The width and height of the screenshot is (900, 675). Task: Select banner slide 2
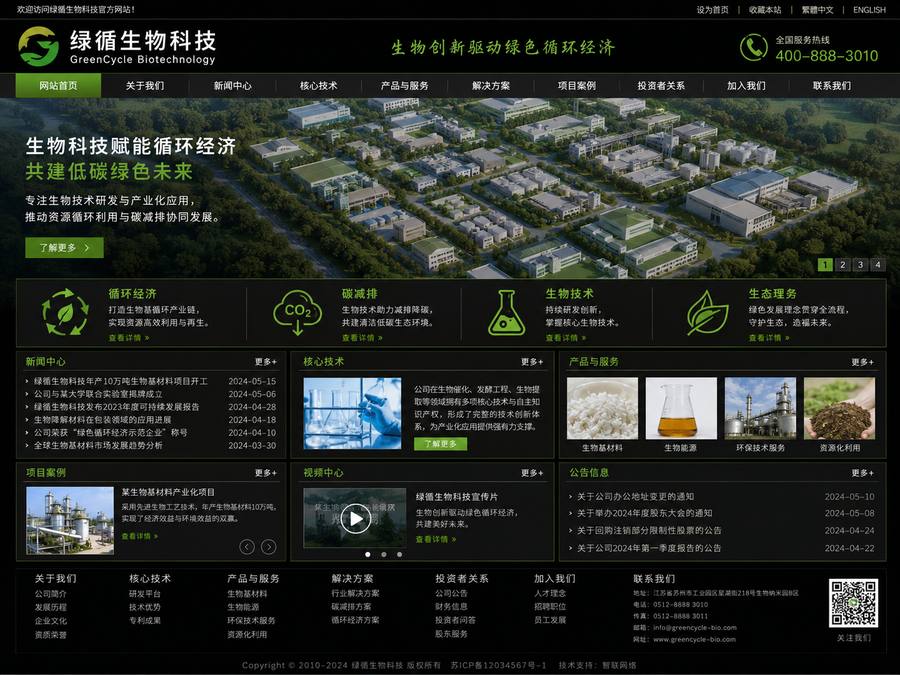(x=843, y=265)
